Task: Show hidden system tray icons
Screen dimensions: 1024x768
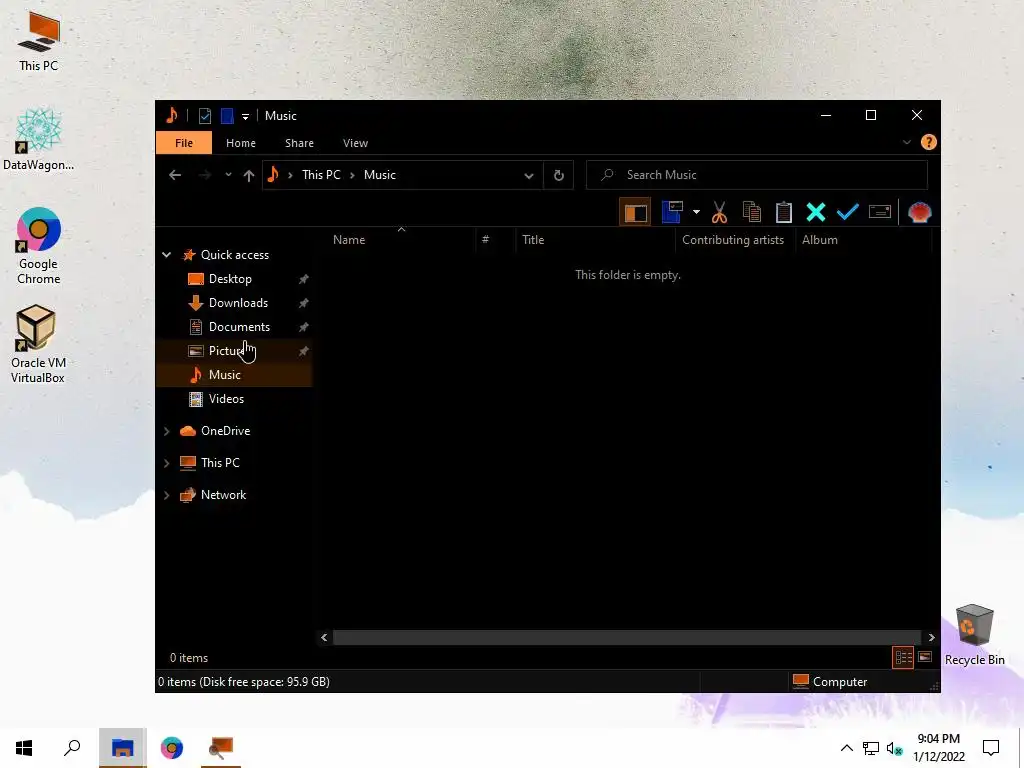Action: point(846,748)
